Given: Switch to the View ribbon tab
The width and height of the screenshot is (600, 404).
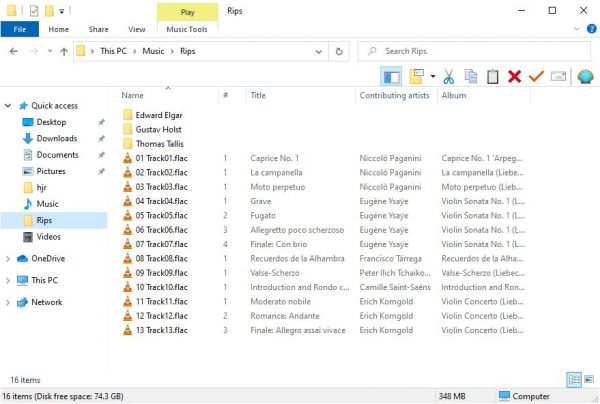Looking at the screenshot, I should pyautogui.click(x=137, y=29).
